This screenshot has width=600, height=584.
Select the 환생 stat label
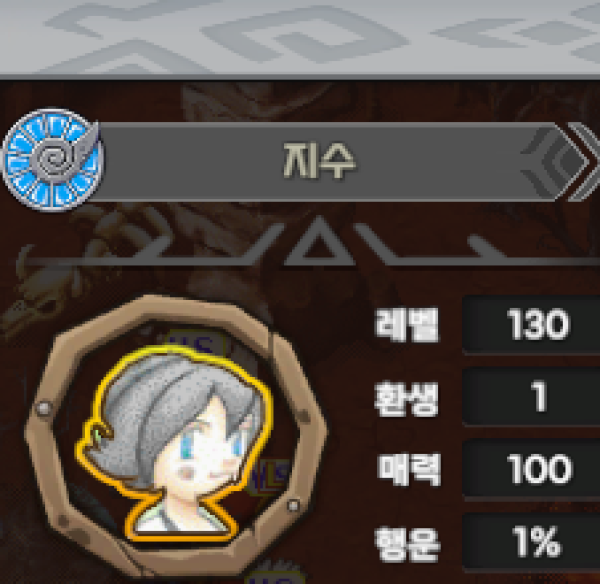click(x=406, y=399)
